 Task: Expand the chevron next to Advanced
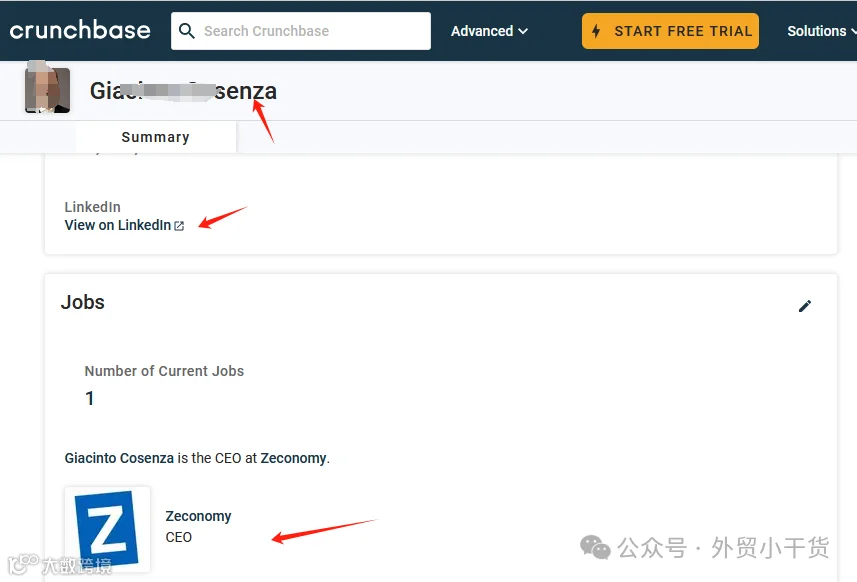tap(523, 31)
